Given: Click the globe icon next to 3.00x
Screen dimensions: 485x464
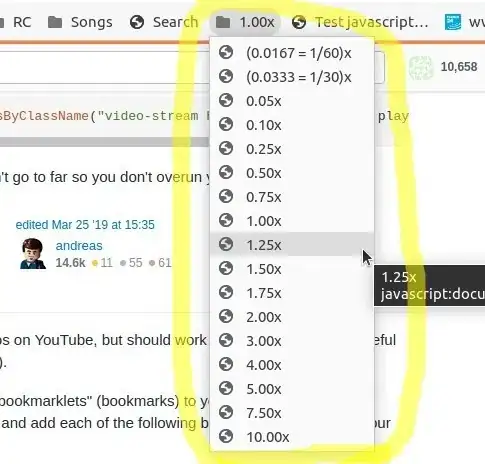Looking at the screenshot, I should click(226, 340).
